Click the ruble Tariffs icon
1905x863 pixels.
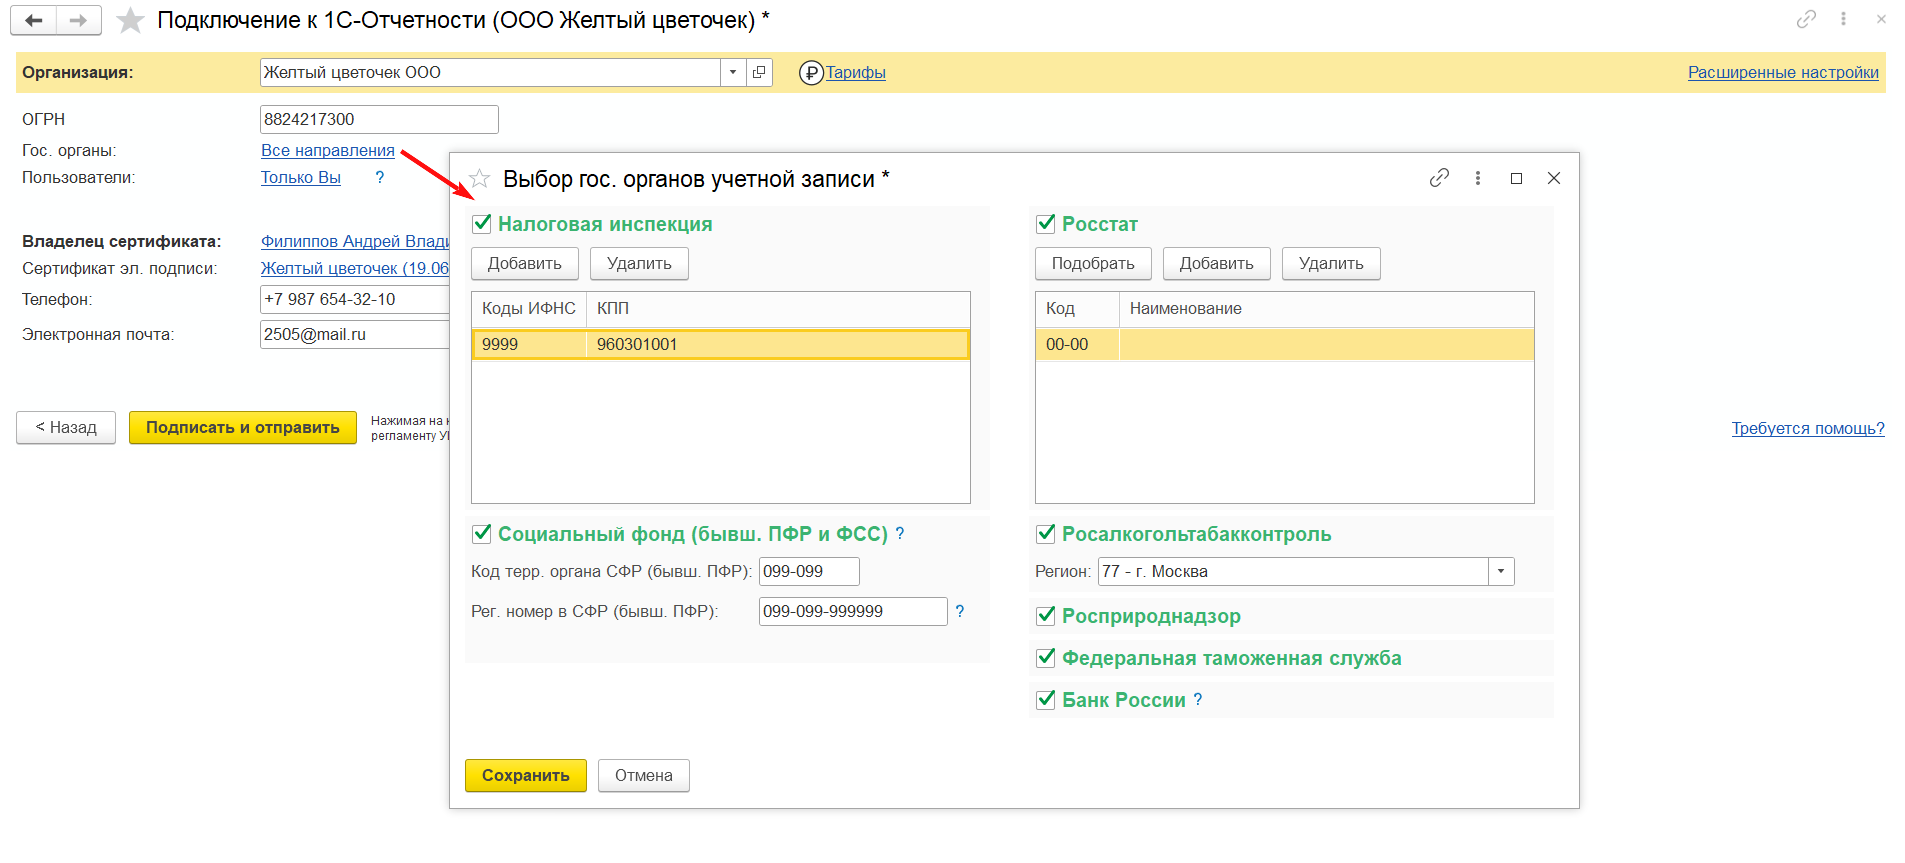tap(811, 73)
